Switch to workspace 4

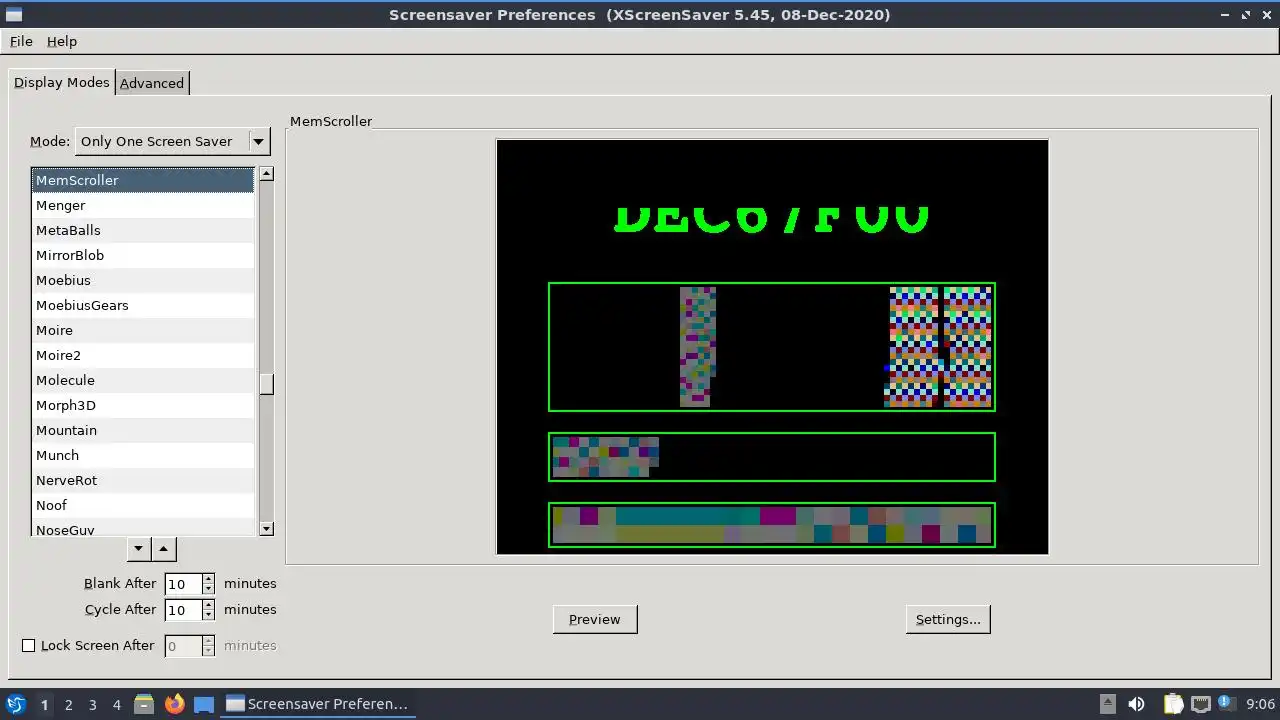tap(116, 704)
